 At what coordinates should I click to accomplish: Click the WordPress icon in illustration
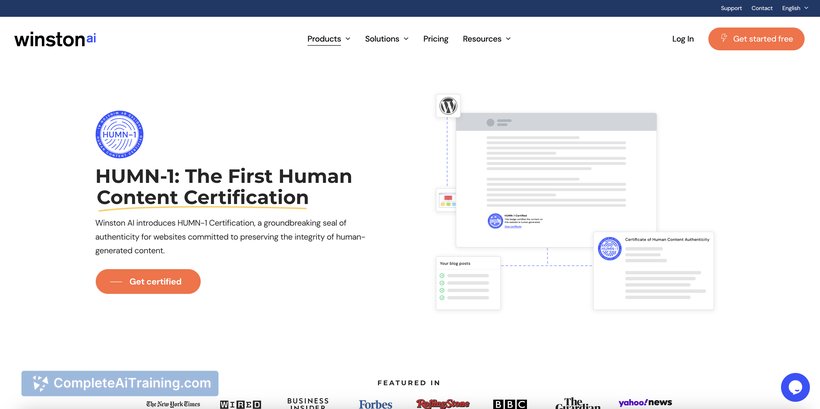click(x=448, y=106)
